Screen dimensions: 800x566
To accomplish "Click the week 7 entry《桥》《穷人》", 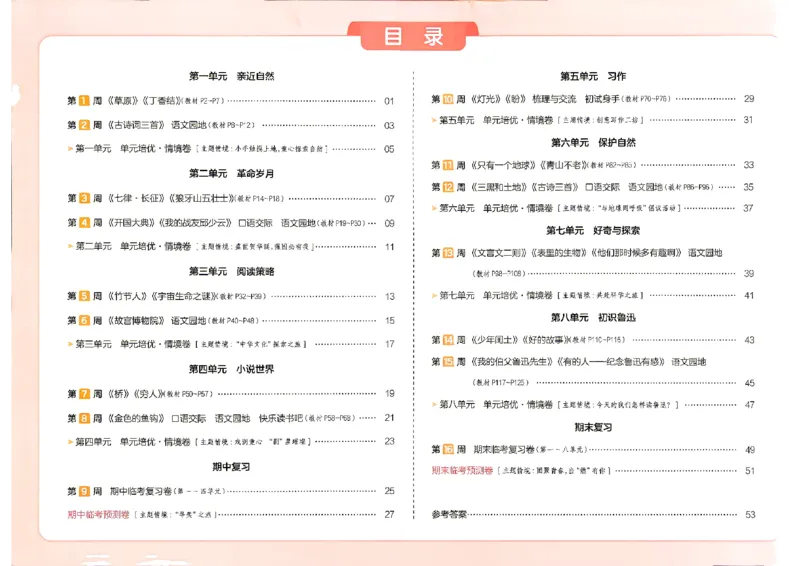I will [231, 393].
